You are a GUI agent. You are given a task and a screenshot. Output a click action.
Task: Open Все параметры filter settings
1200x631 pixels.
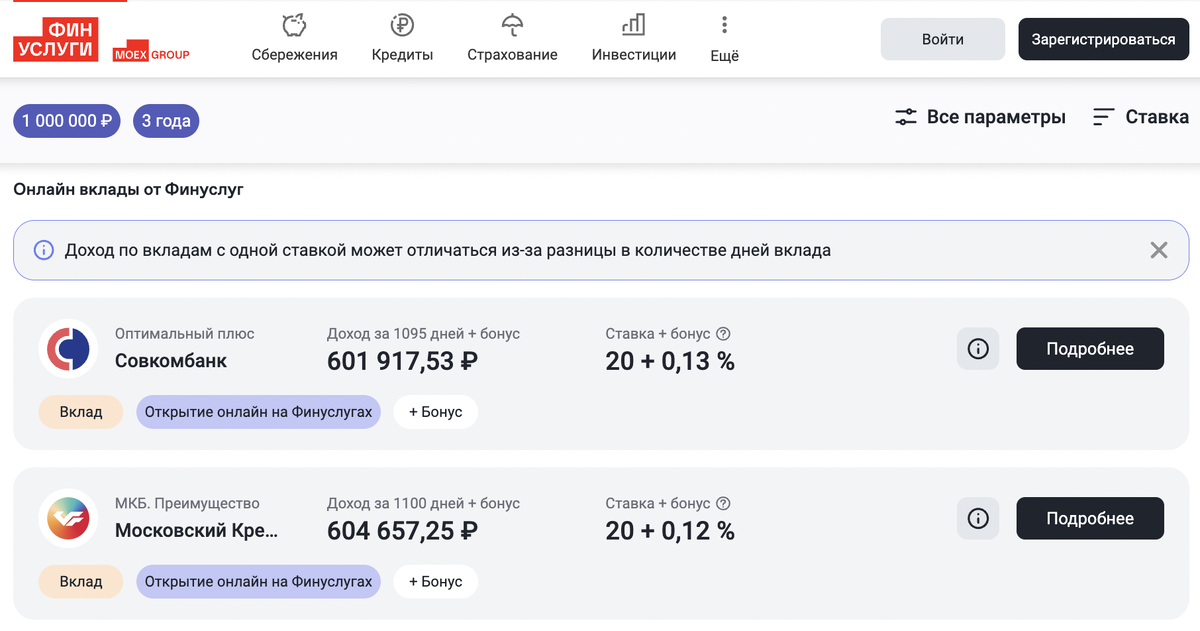click(x=980, y=117)
